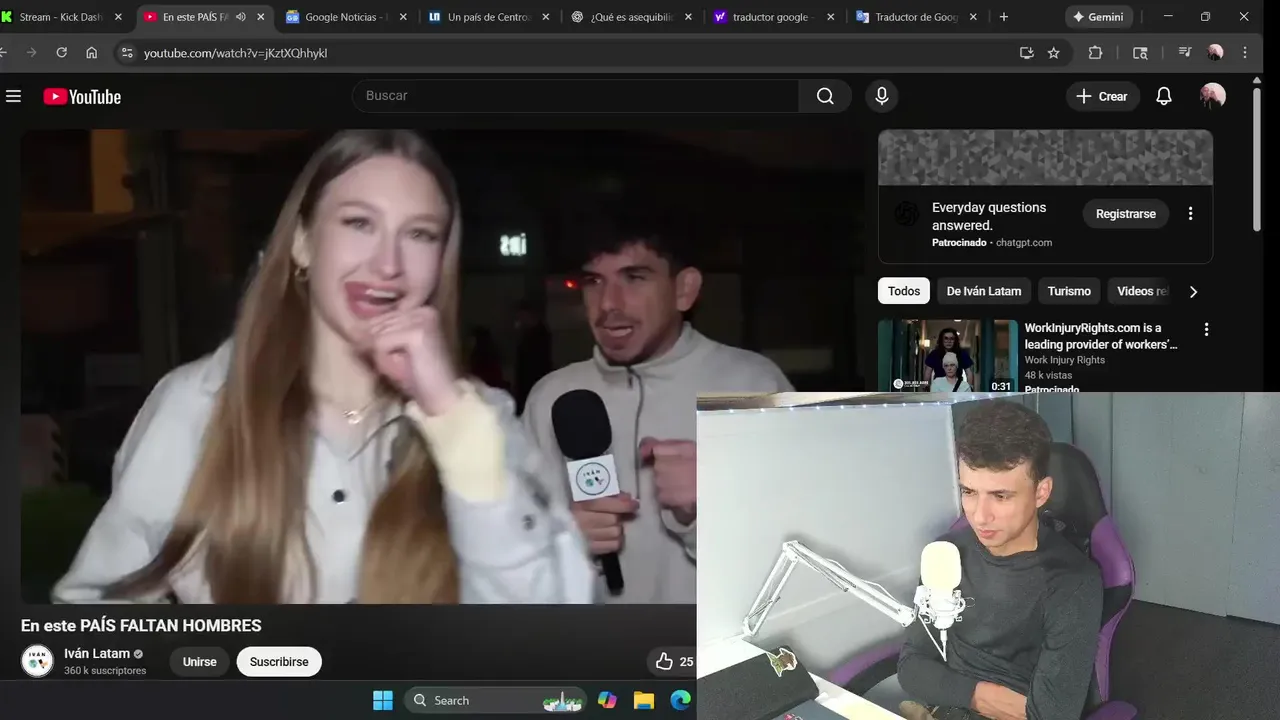This screenshot has height=720, width=1280.
Task: Go to the YouTube home logo
Action: click(x=82, y=96)
